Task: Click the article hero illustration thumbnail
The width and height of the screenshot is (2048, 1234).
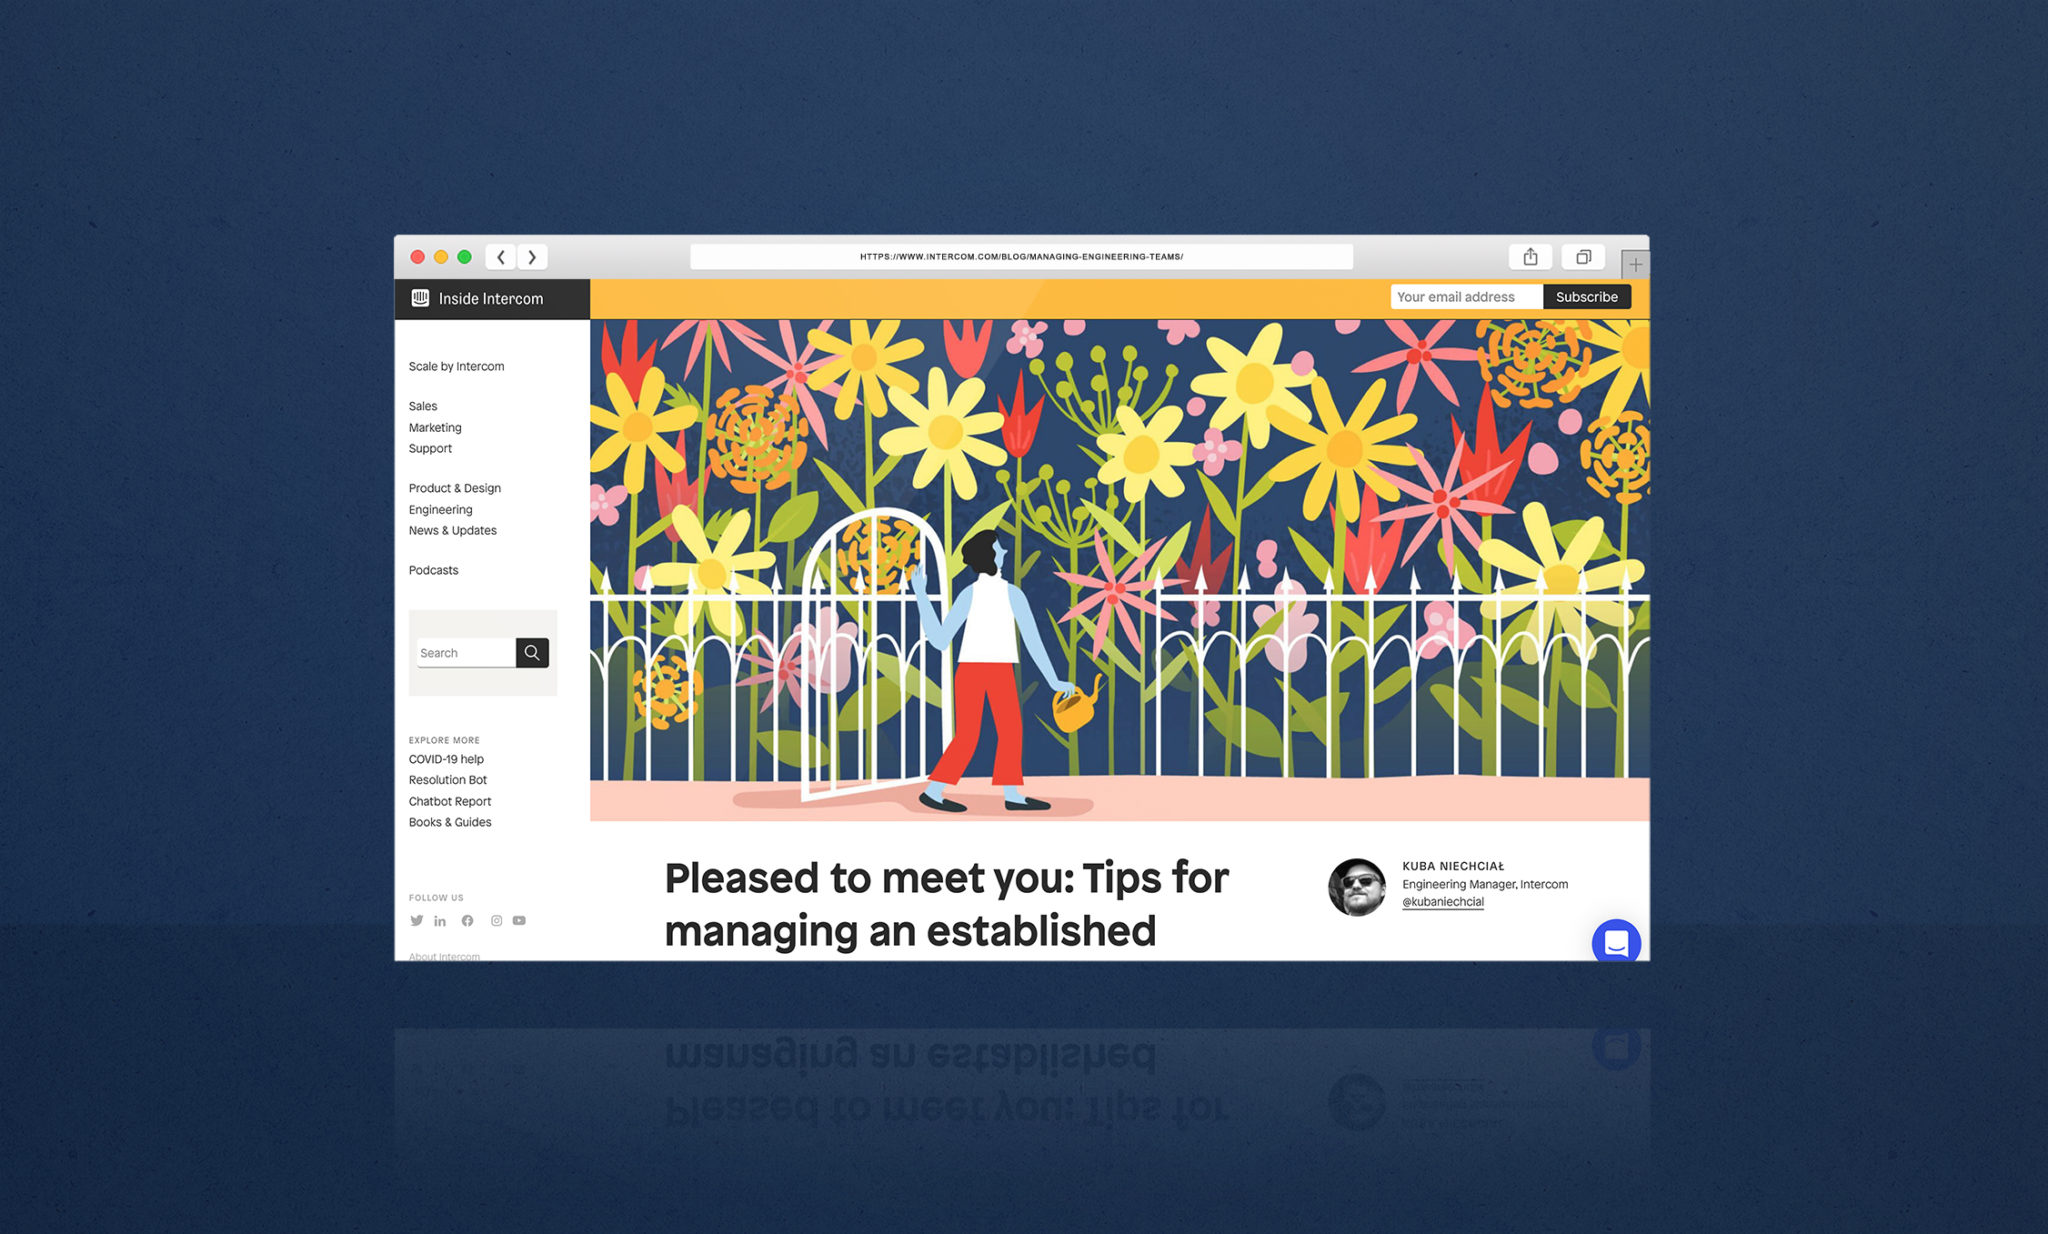Action: [1119, 570]
